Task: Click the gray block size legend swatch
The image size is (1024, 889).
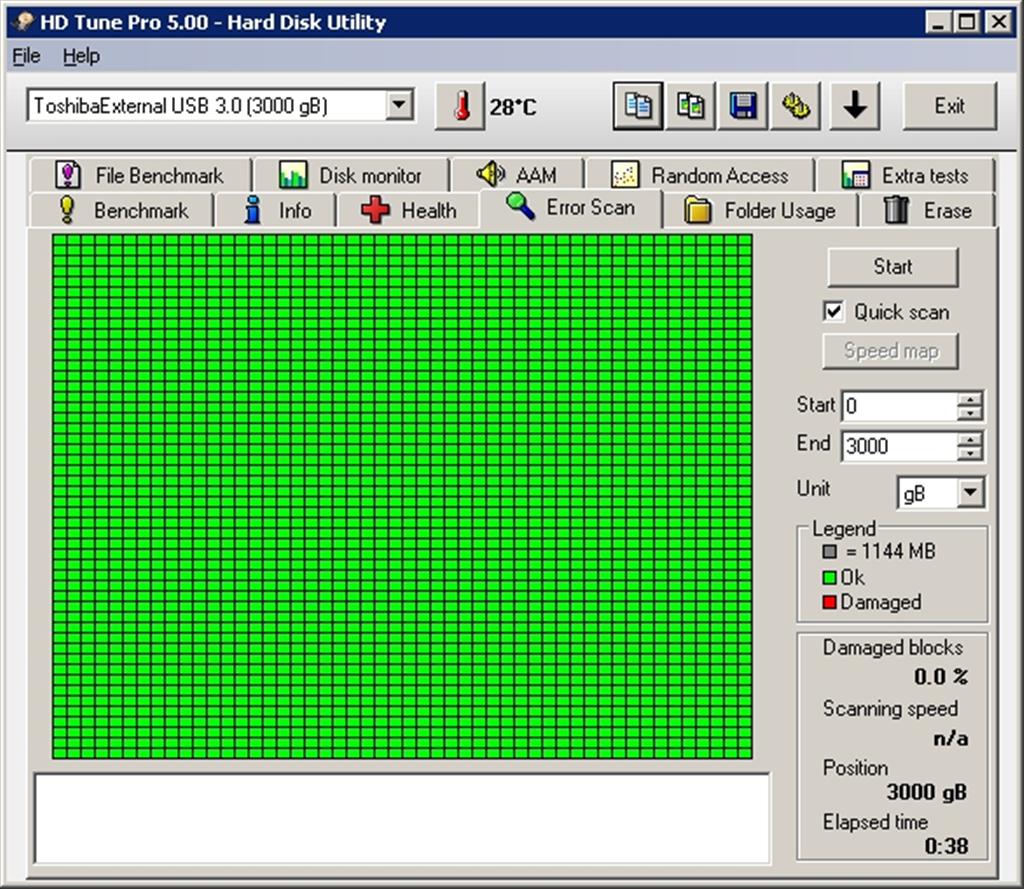Action: (x=829, y=551)
